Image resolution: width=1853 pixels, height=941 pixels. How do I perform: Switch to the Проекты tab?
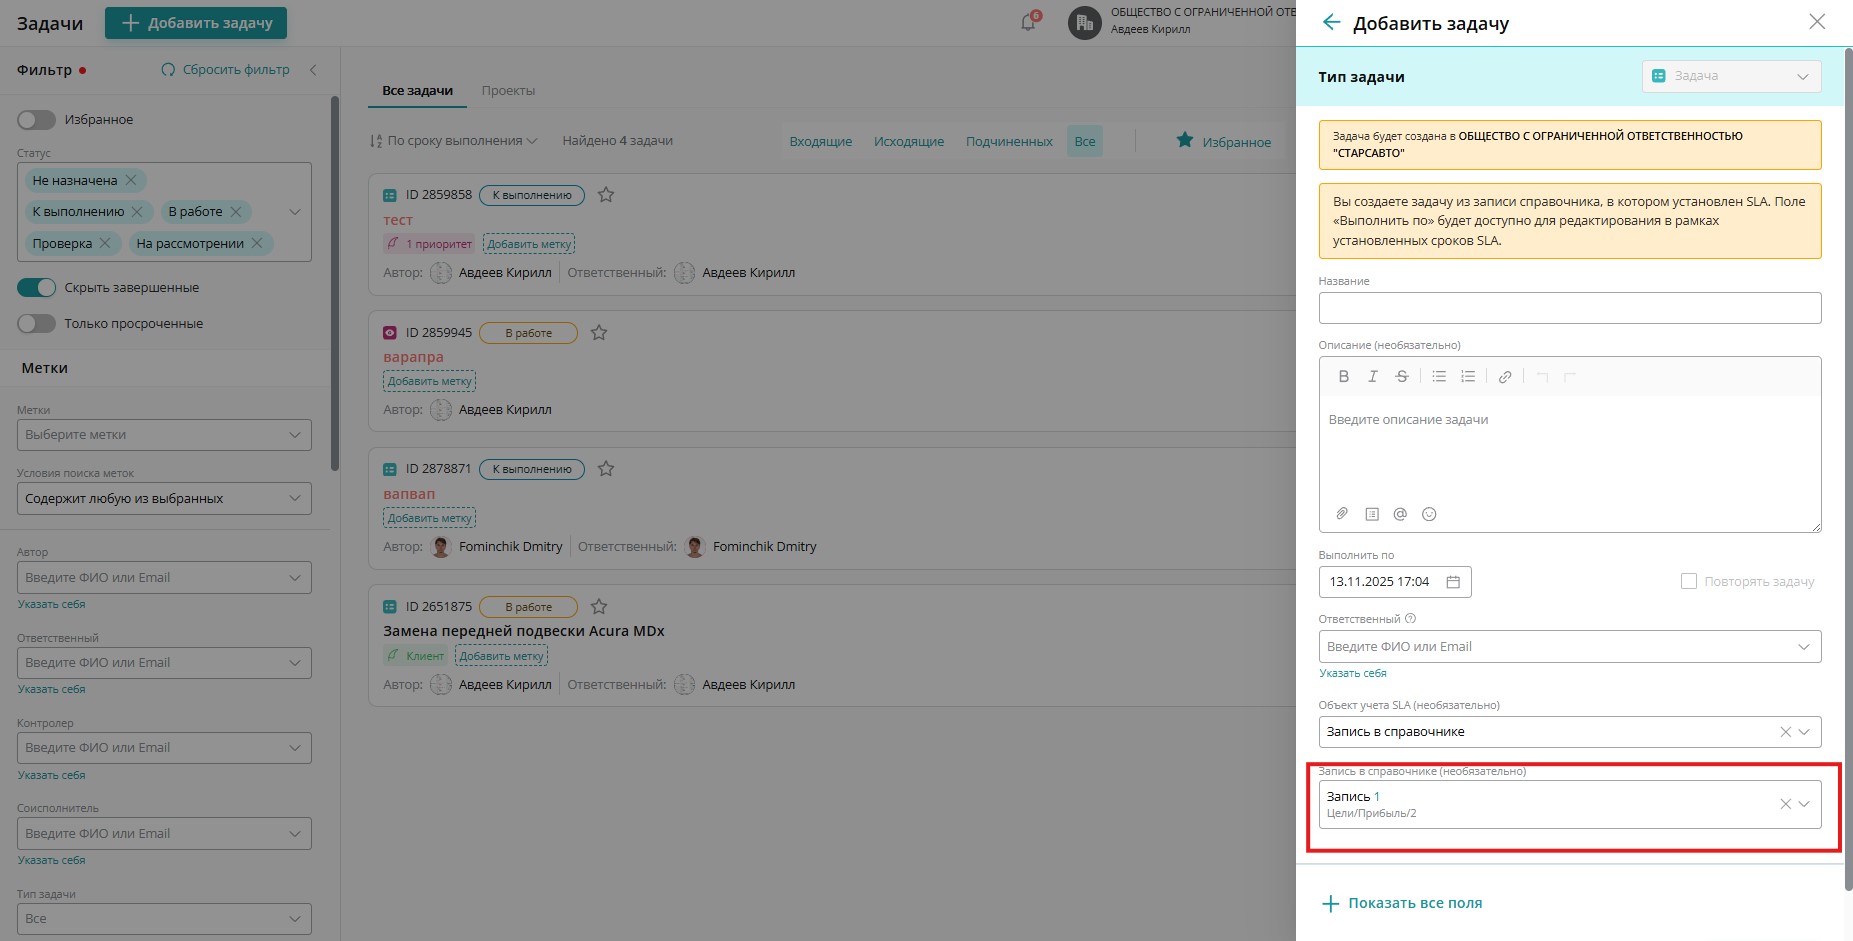(x=508, y=91)
